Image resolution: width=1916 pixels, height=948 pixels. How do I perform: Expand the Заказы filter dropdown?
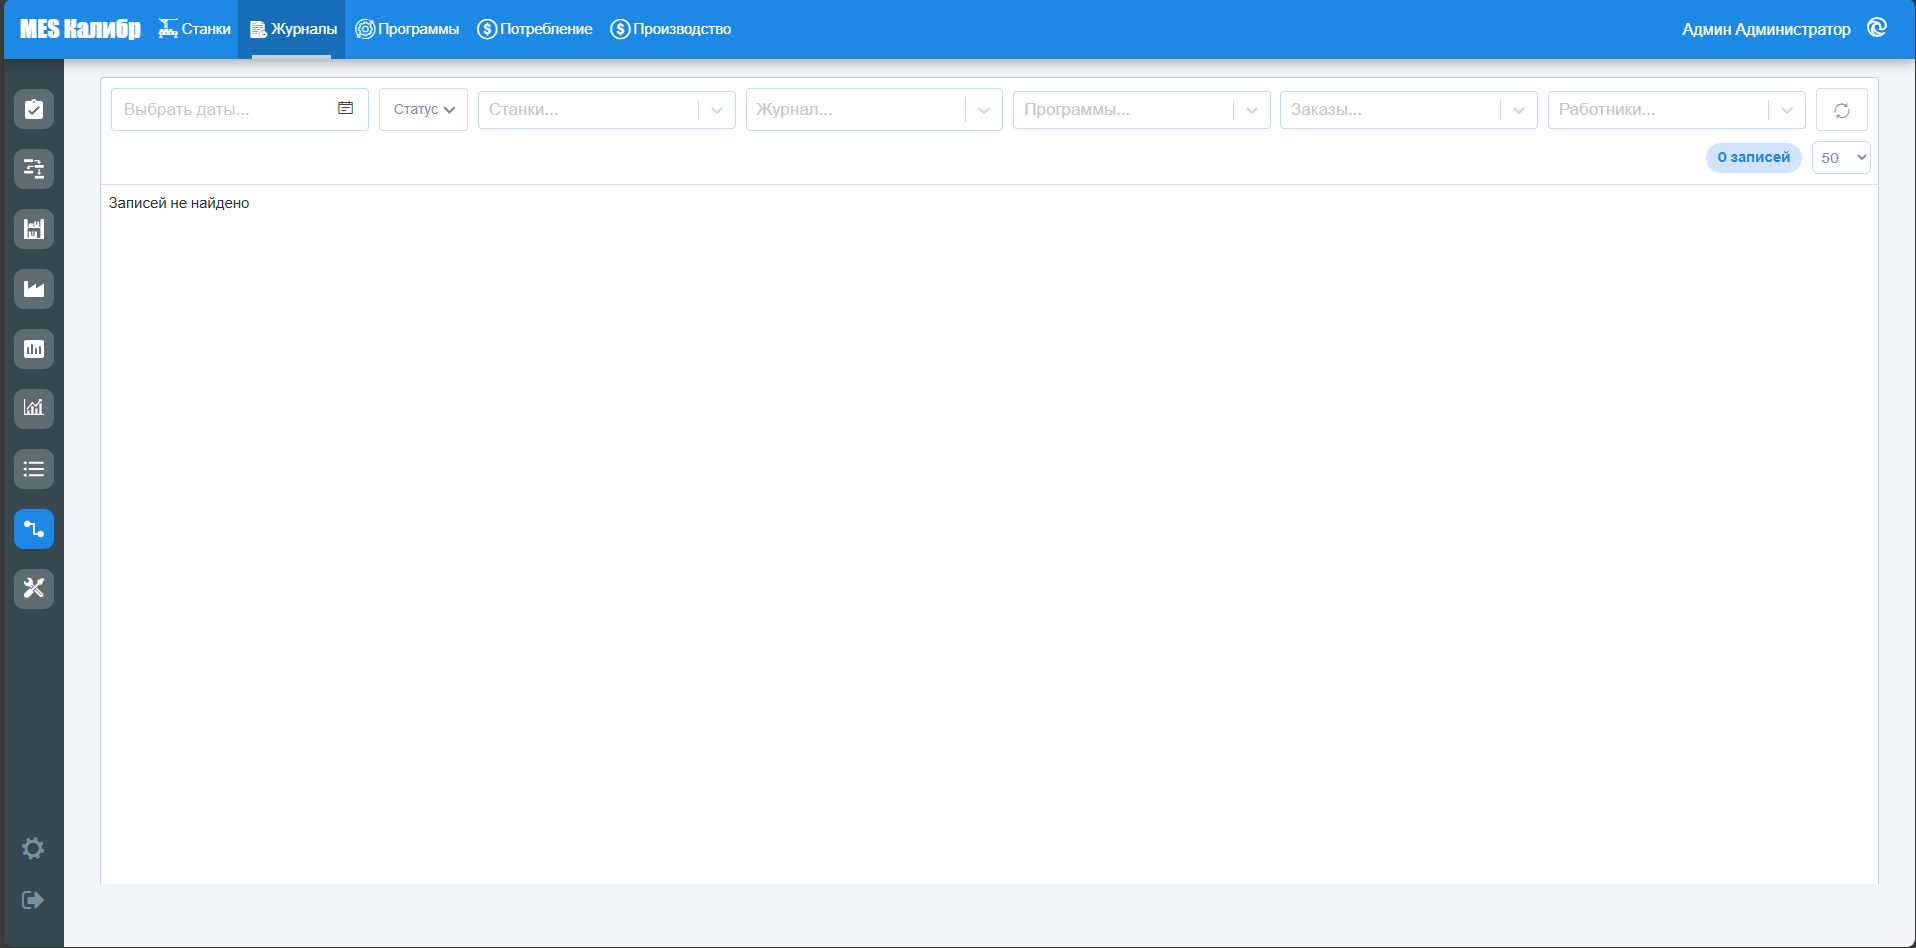coord(1519,110)
